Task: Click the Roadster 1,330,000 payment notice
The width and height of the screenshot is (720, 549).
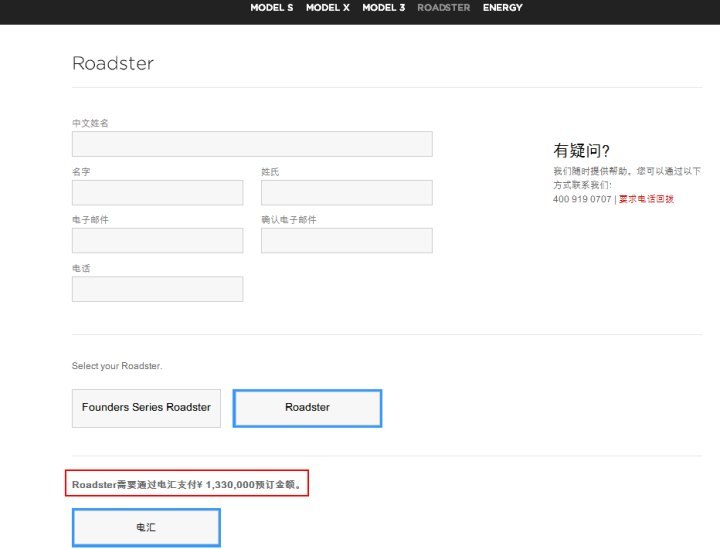Action: click(187, 484)
